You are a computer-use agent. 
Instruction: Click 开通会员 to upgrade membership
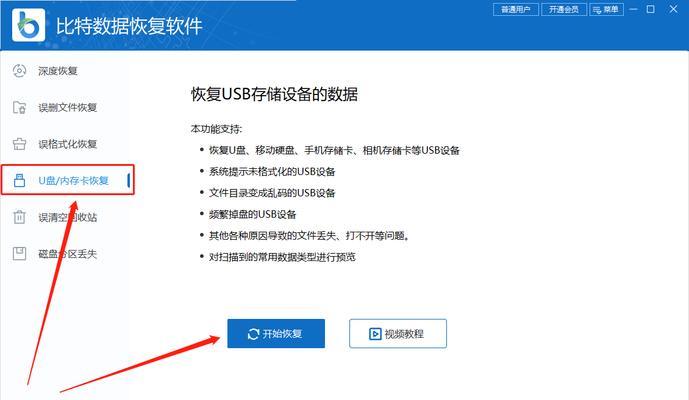(564, 9)
